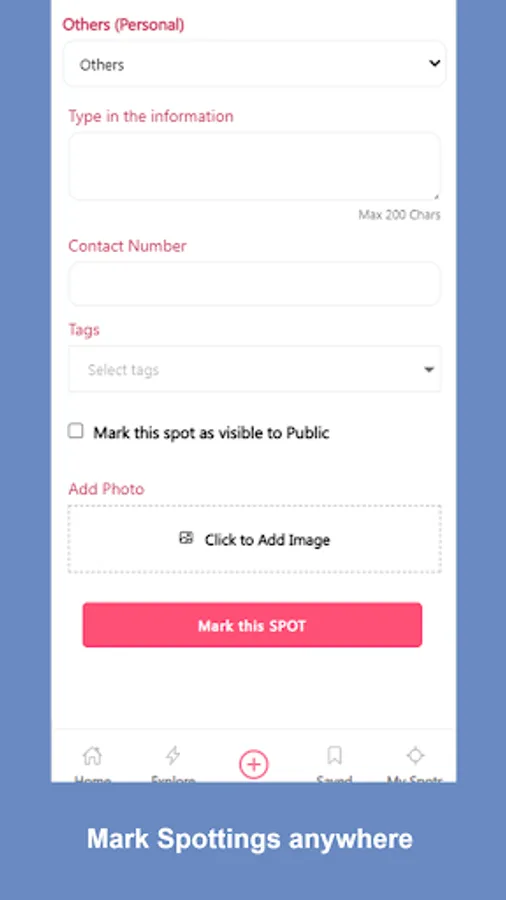Toggle Mark this spot visible to Public
The width and height of the screenshot is (506, 900).
pos(76,430)
